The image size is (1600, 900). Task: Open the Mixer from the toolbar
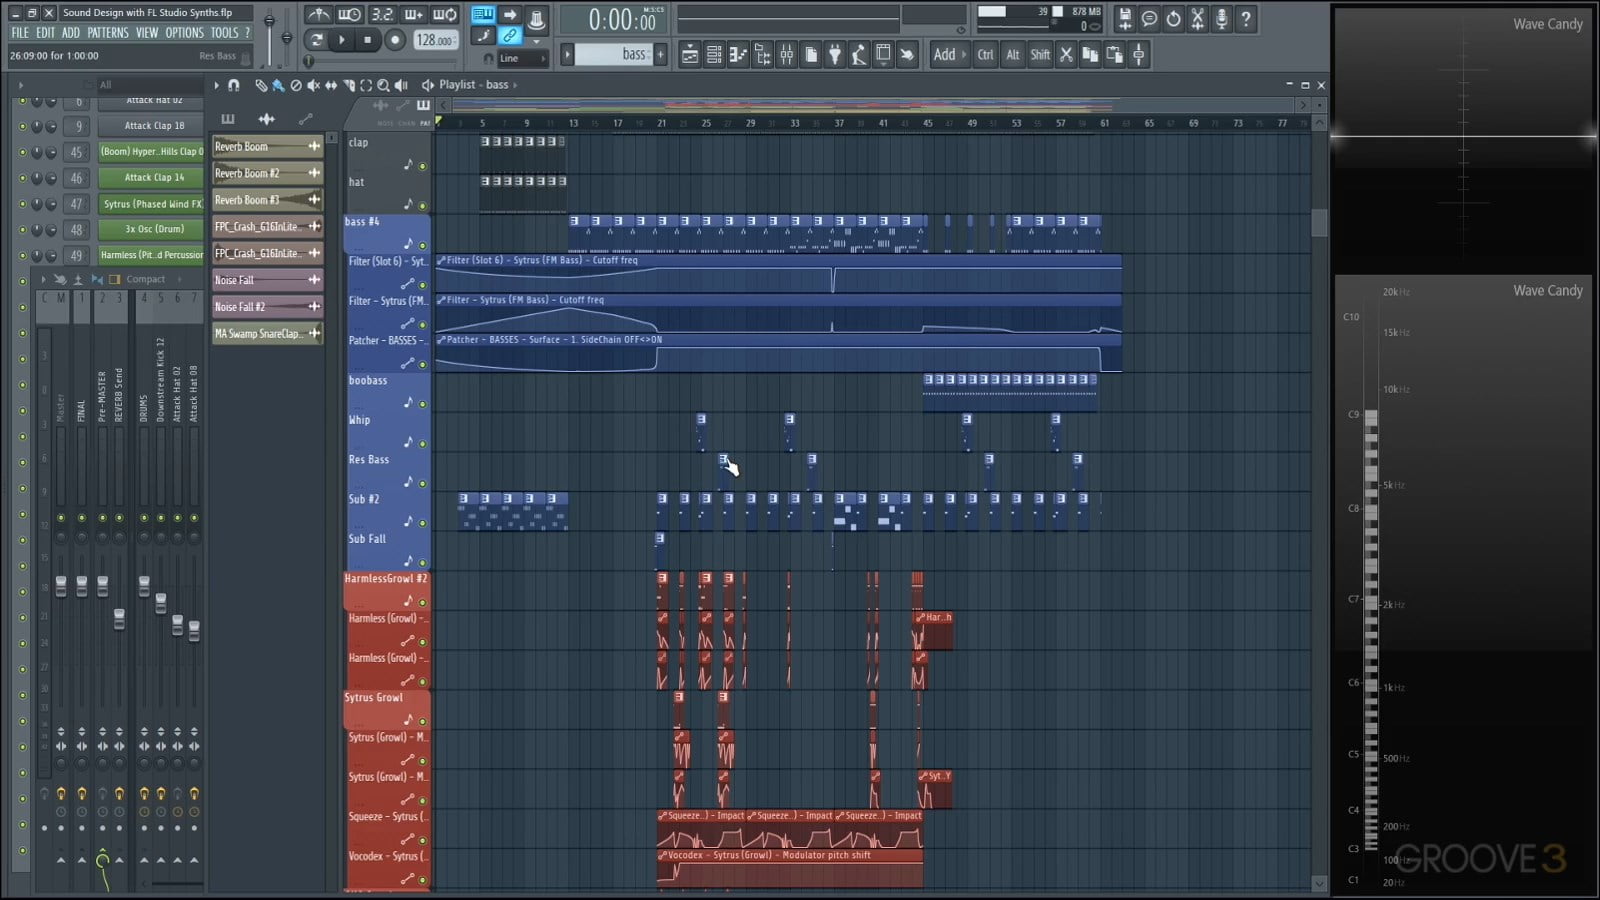point(787,54)
